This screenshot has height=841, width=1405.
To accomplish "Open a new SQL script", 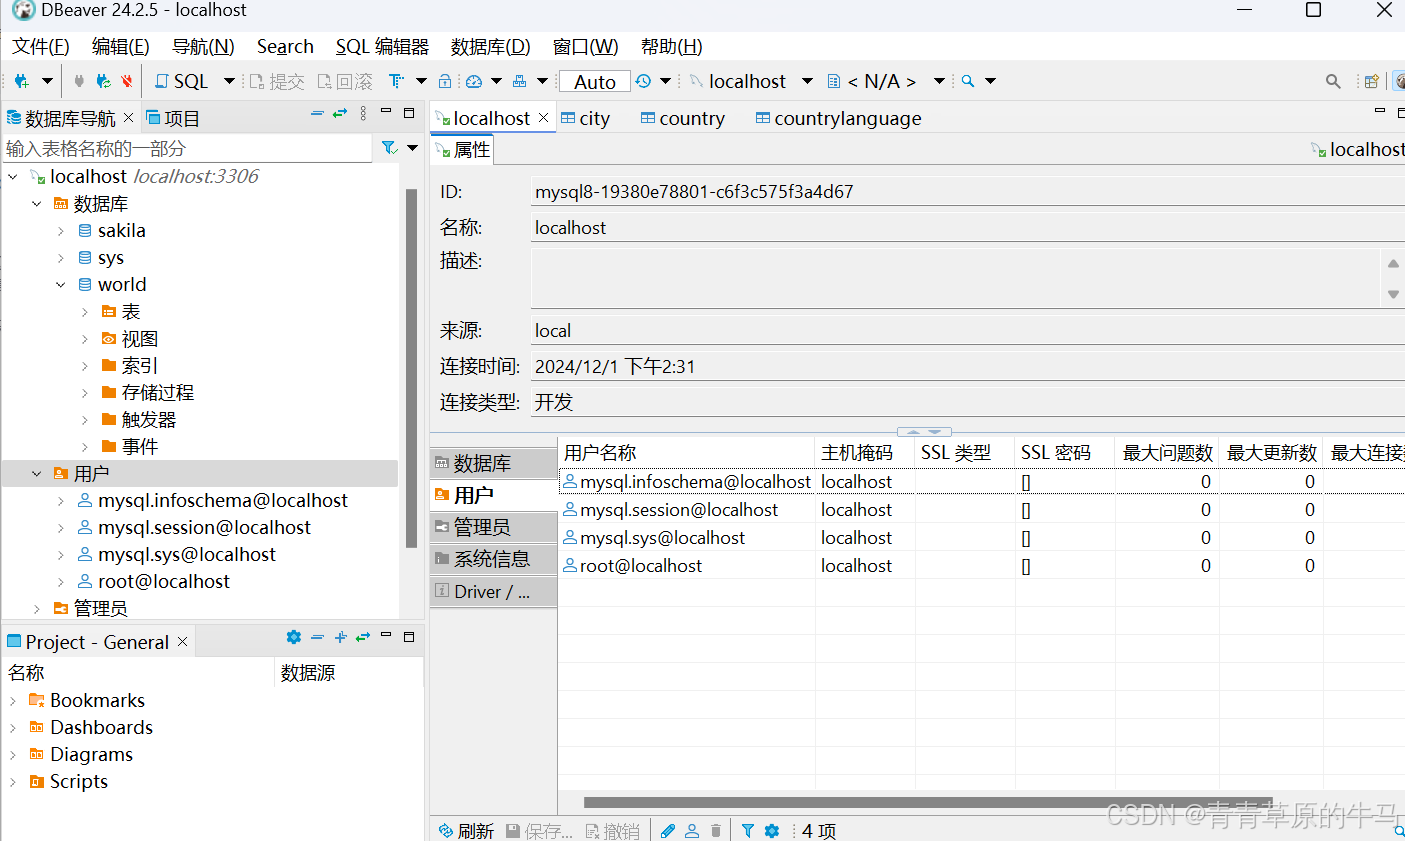I will [x=181, y=81].
